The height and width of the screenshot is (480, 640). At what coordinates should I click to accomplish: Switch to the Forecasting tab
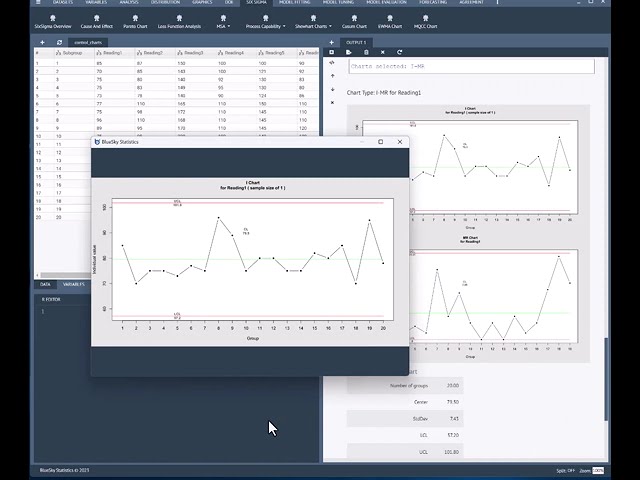[x=433, y=2]
